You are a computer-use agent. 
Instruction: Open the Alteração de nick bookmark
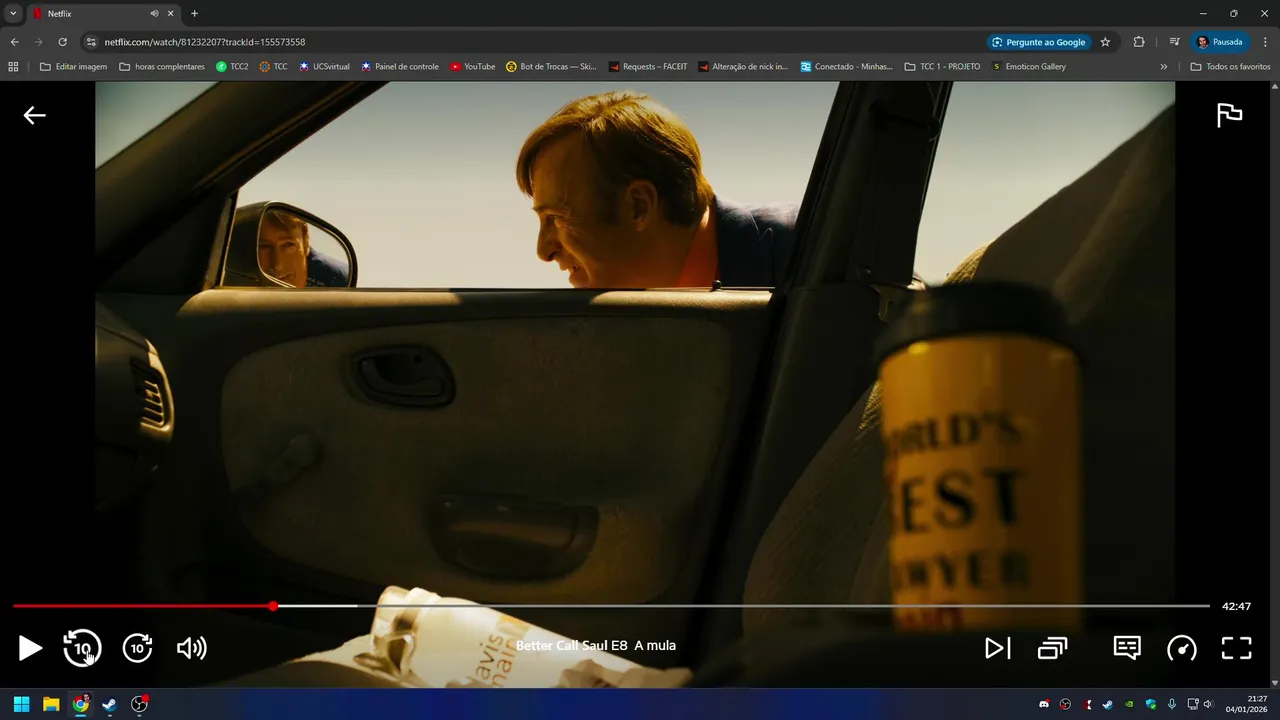click(743, 67)
